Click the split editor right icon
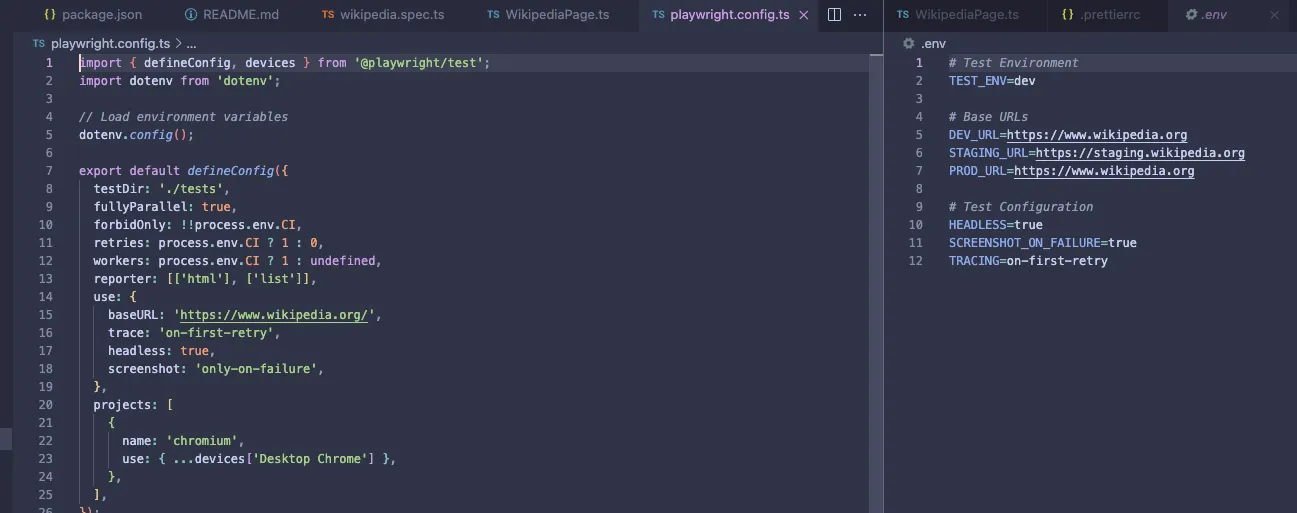Viewport: 1297px width, 513px height. [835, 15]
